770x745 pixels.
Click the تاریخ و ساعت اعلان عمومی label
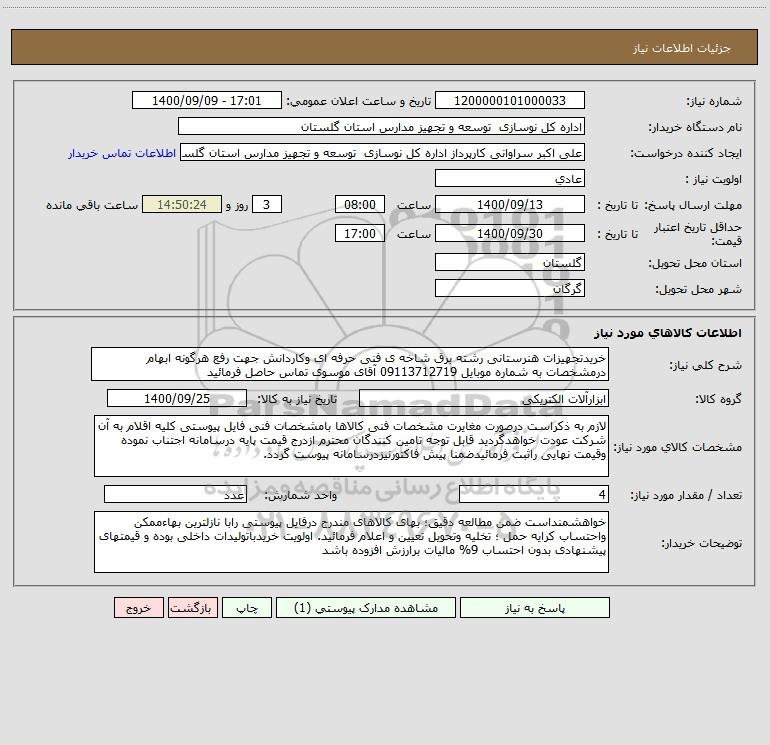click(x=359, y=101)
